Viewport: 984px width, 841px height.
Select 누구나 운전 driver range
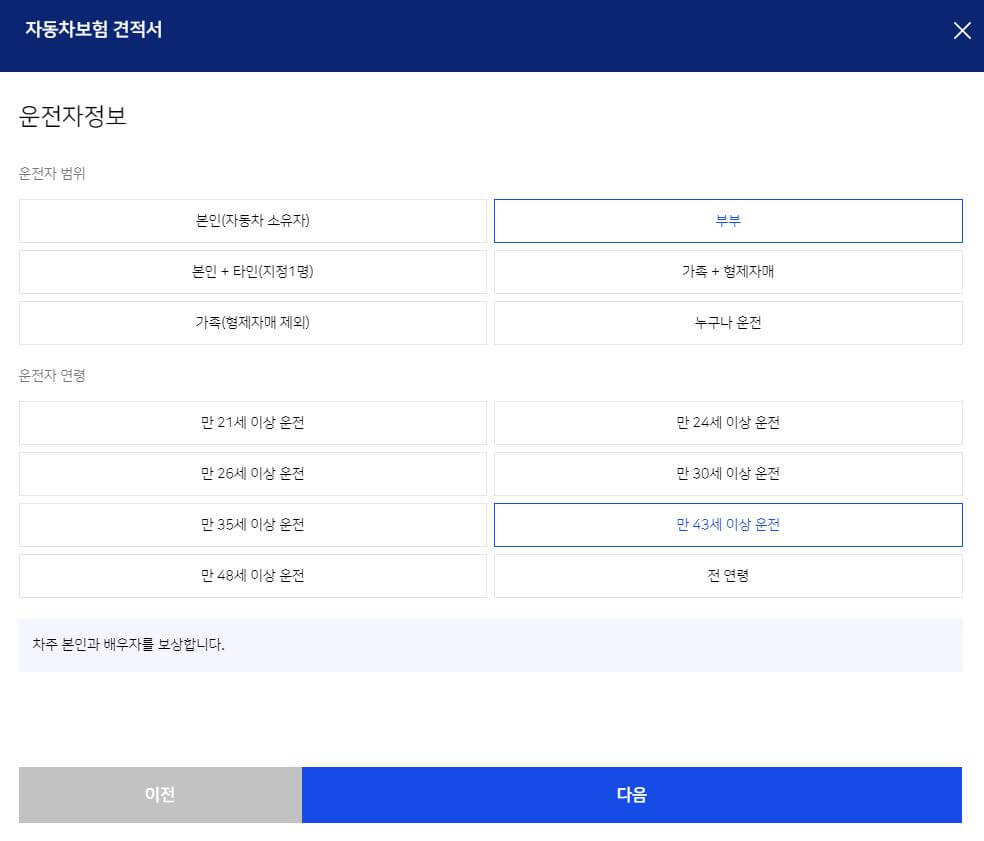tap(728, 323)
